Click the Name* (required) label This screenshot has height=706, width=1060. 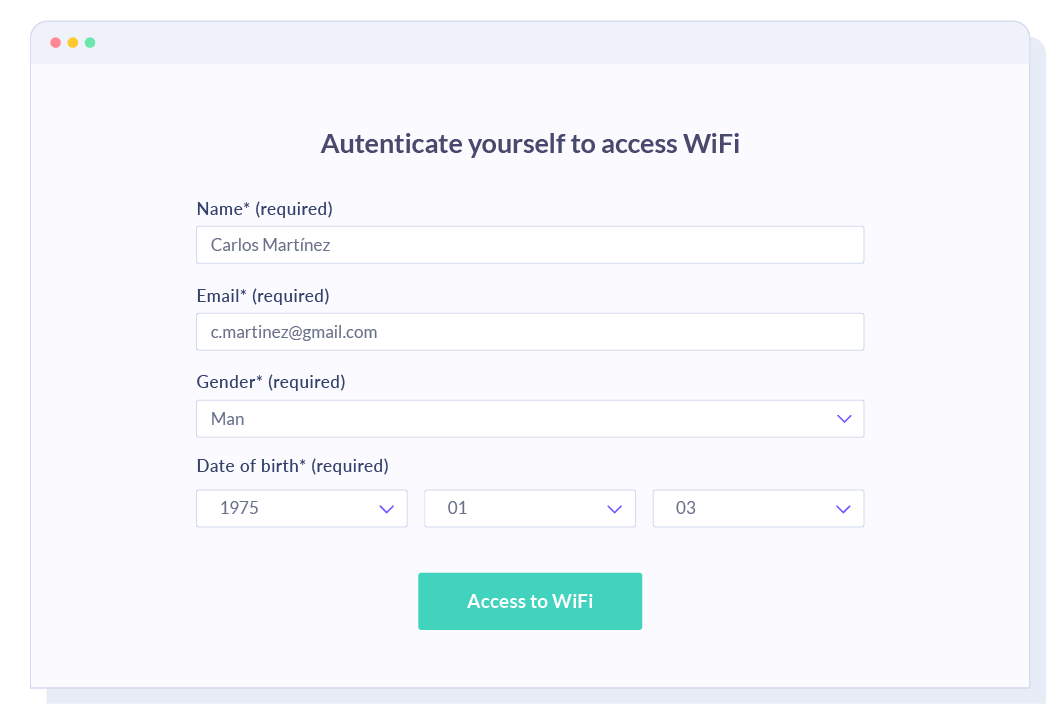point(264,209)
